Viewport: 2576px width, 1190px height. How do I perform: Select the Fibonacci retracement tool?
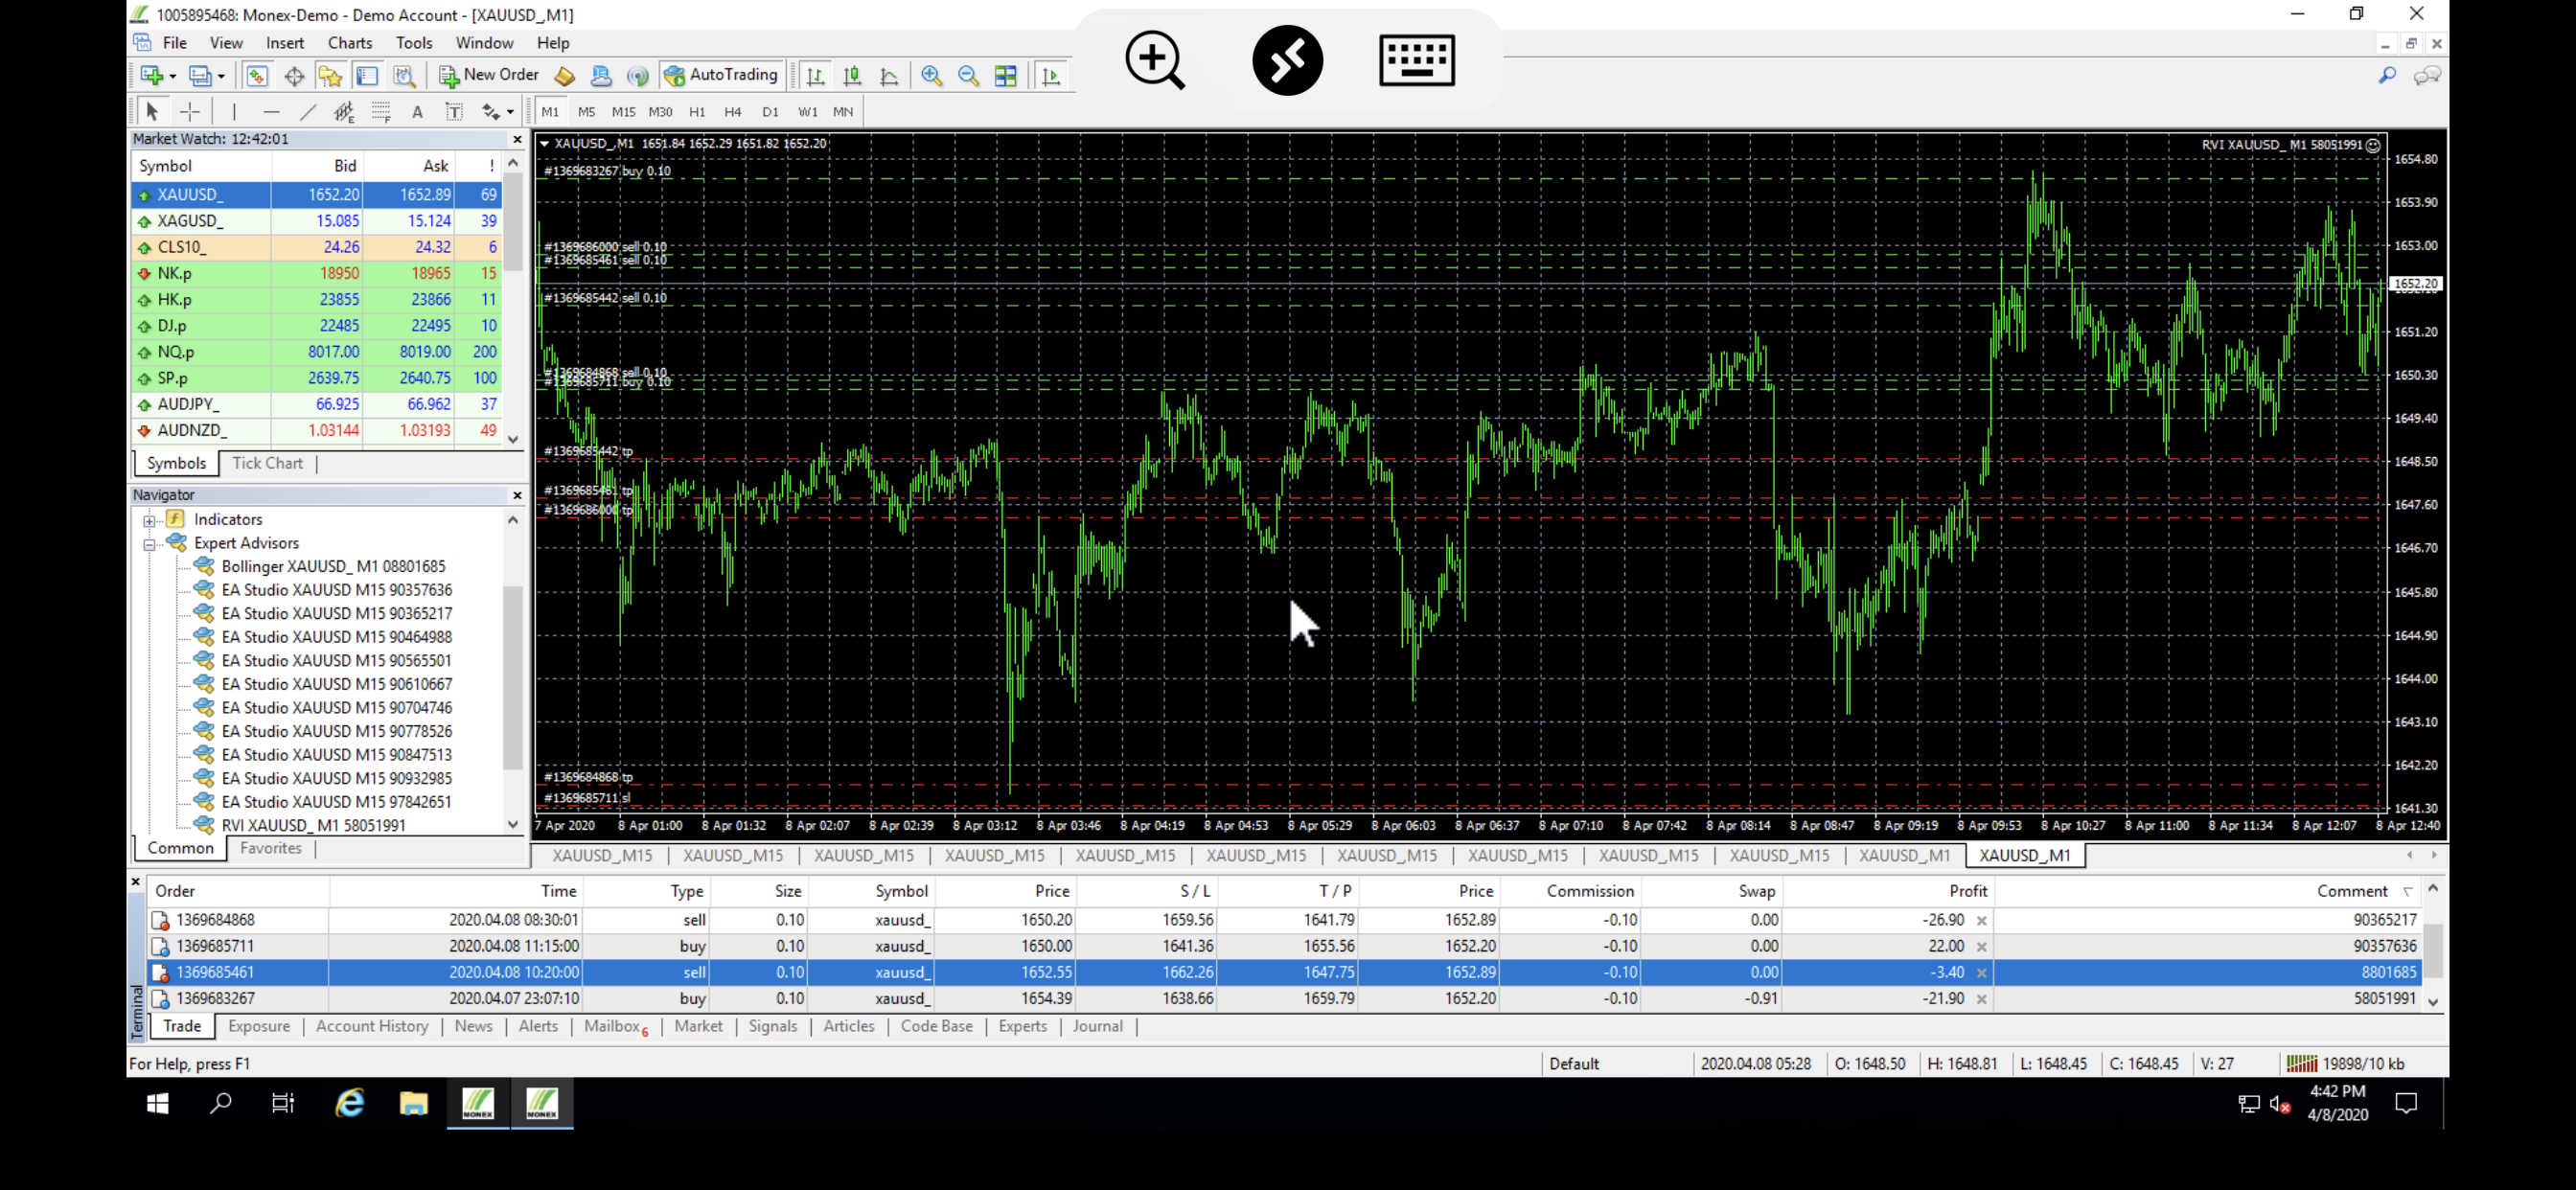(381, 111)
